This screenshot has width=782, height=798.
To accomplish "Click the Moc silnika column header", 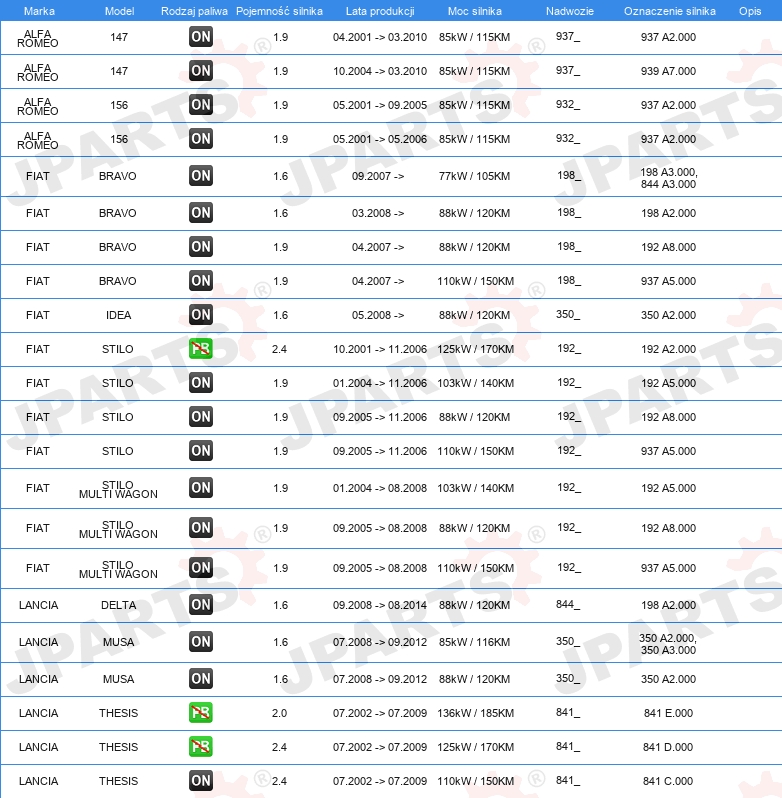I will click(x=475, y=11).
